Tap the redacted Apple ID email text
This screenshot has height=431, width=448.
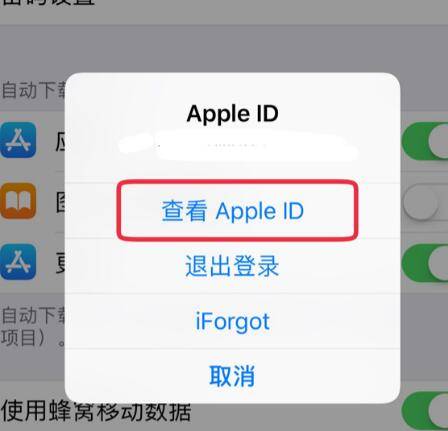[x=237, y=146]
